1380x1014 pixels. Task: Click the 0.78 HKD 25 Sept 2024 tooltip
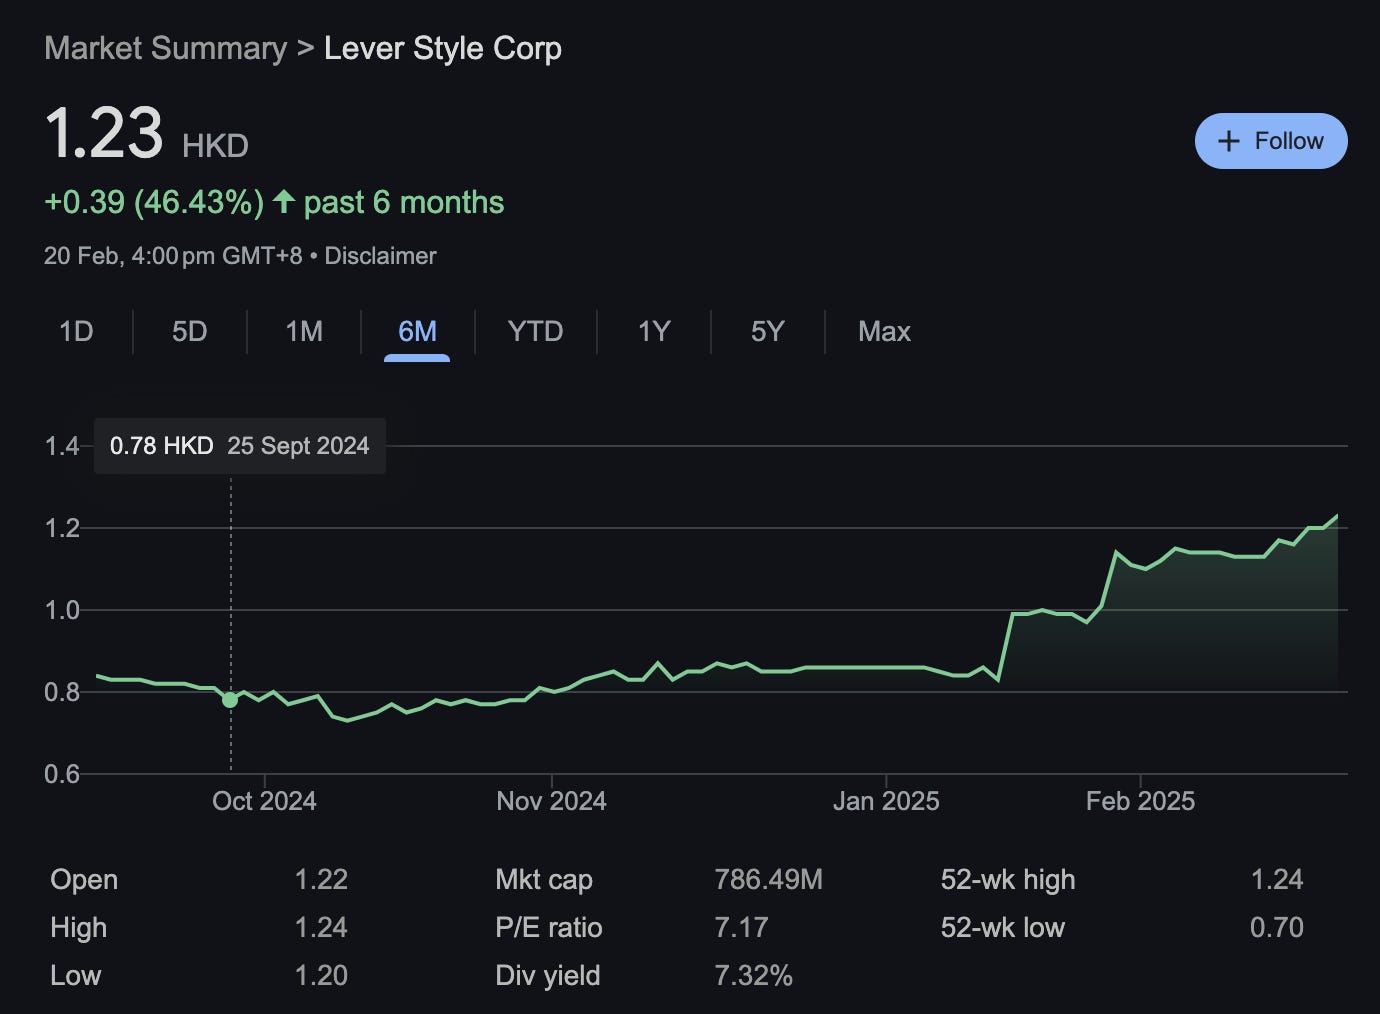(240, 446)
